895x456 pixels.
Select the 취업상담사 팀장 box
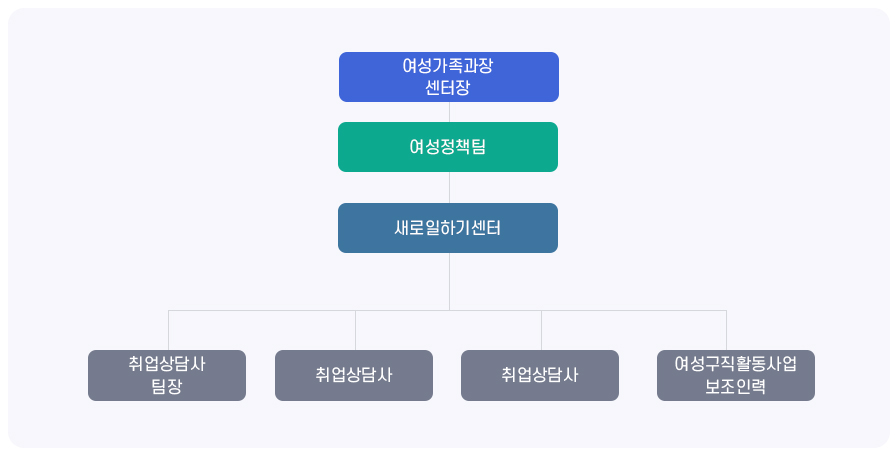[x=167, y=376]
